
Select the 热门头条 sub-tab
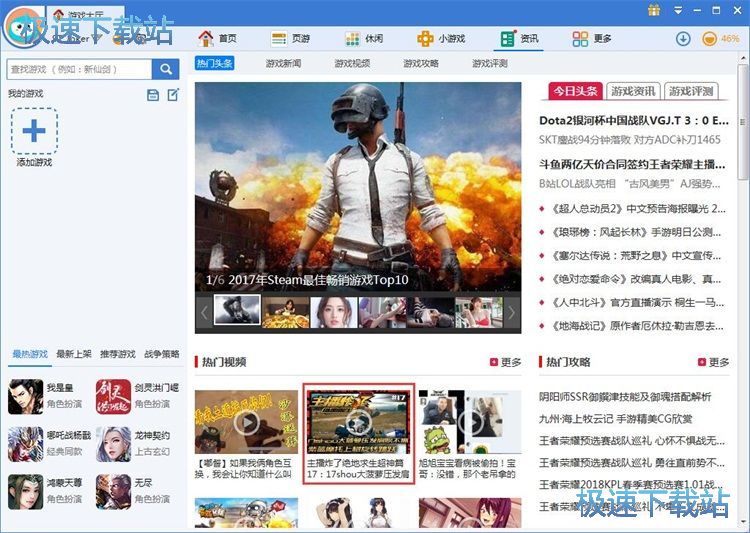coord(214,63)
